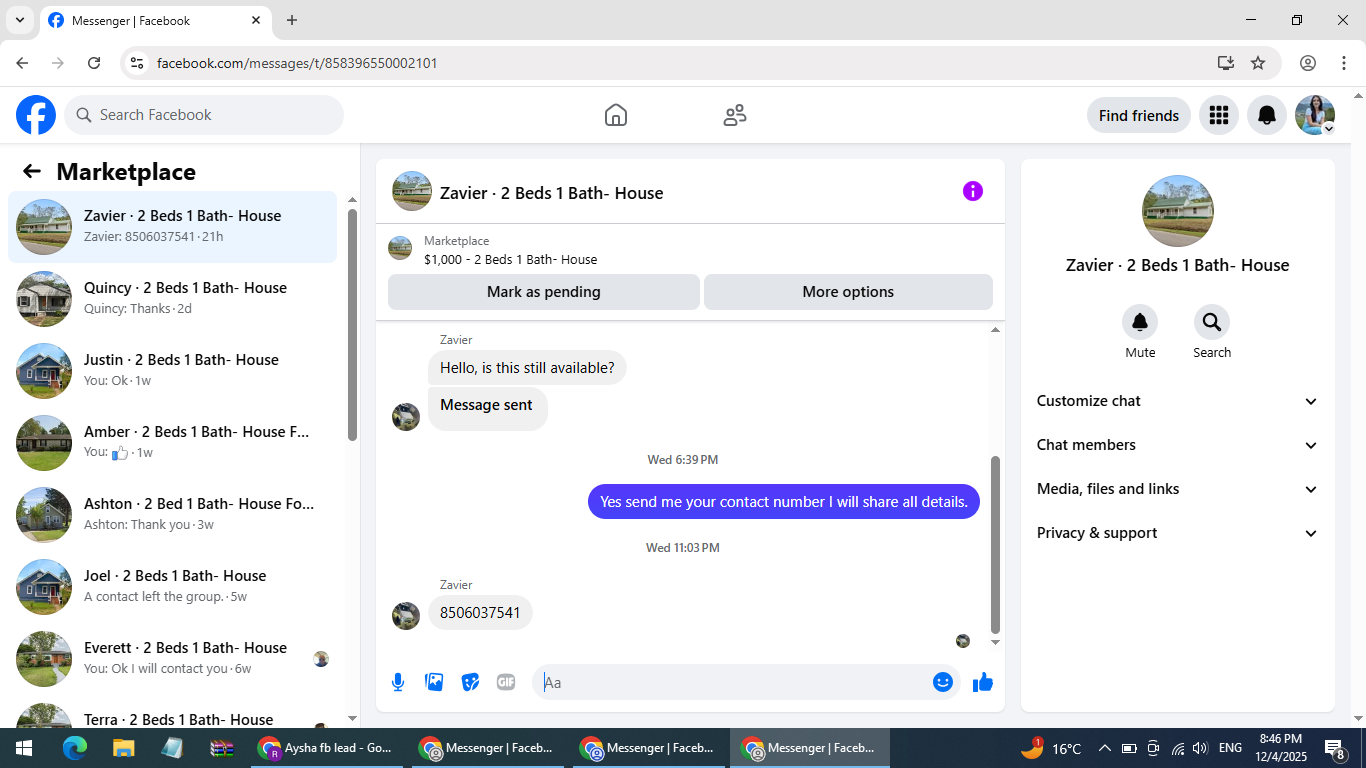The image size is (1366, 768).
Task: Click Mark as pending button
Action: click(x=544, y=292)
